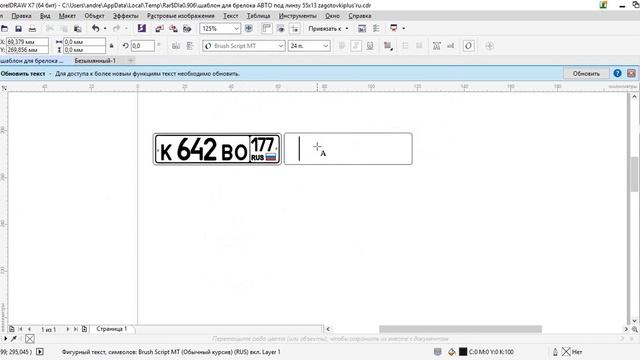Click the Print icon

[x=32, y=29]
